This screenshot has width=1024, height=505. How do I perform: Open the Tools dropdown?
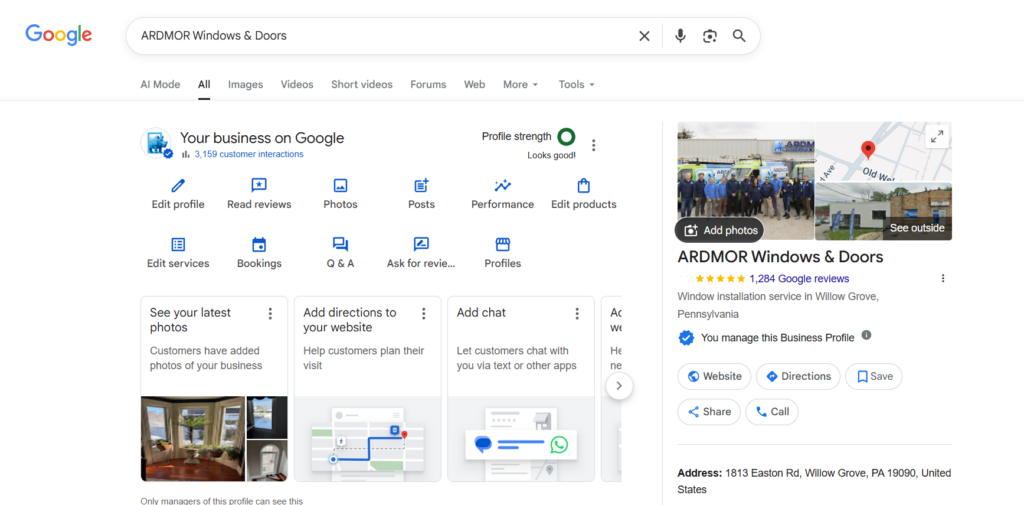(x=576, y=85)
